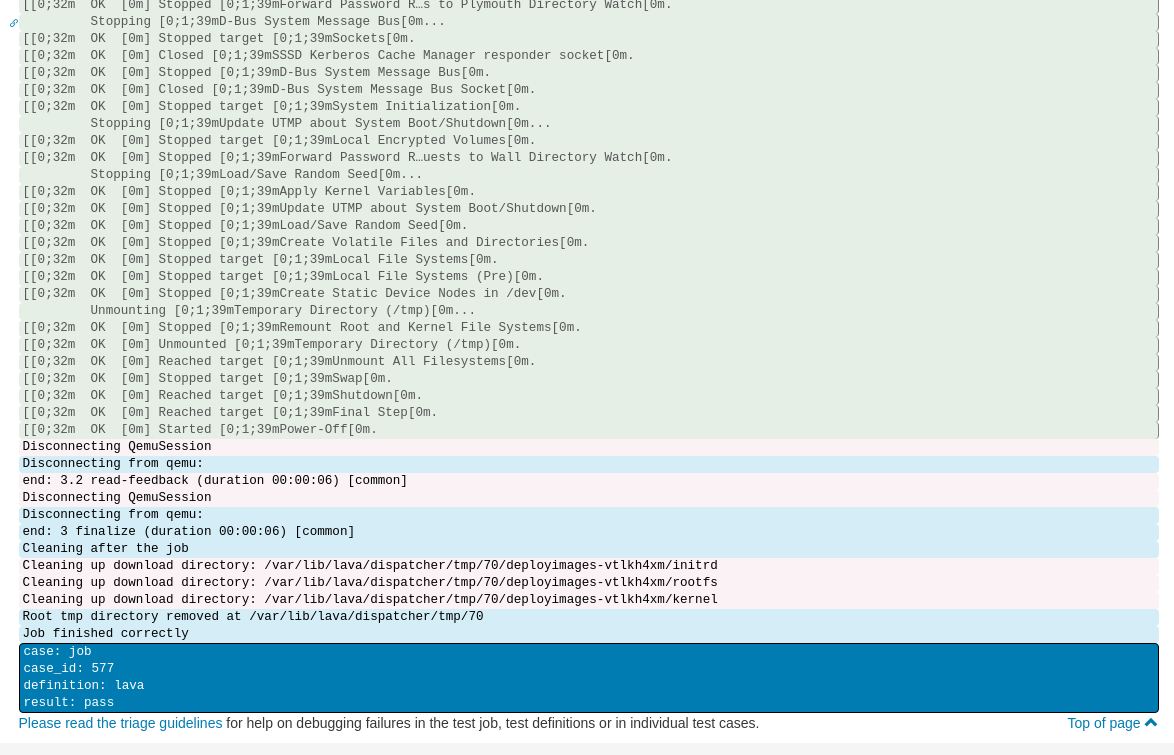The image size is (1174, 755).
Task: Click 'Stopped target Sockets' log line
Action: point(588,38)
